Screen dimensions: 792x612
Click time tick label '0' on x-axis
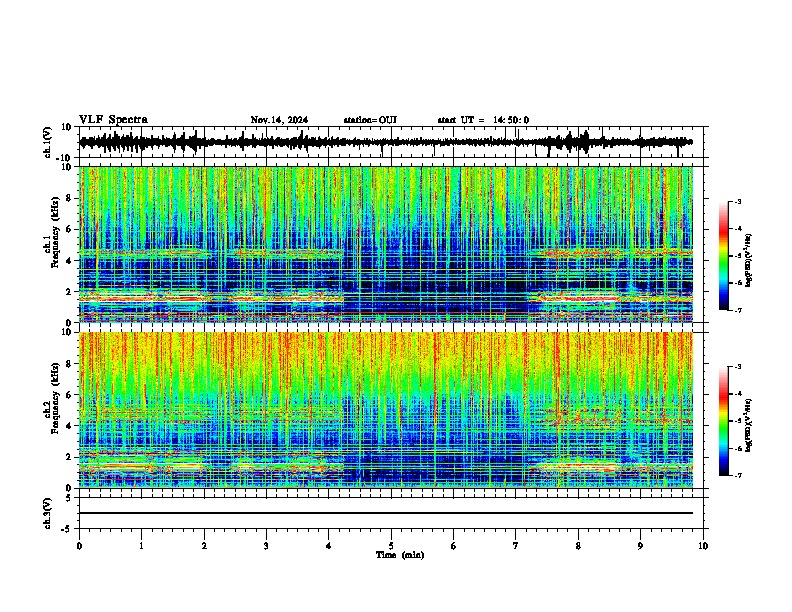(x=79, y=546)
